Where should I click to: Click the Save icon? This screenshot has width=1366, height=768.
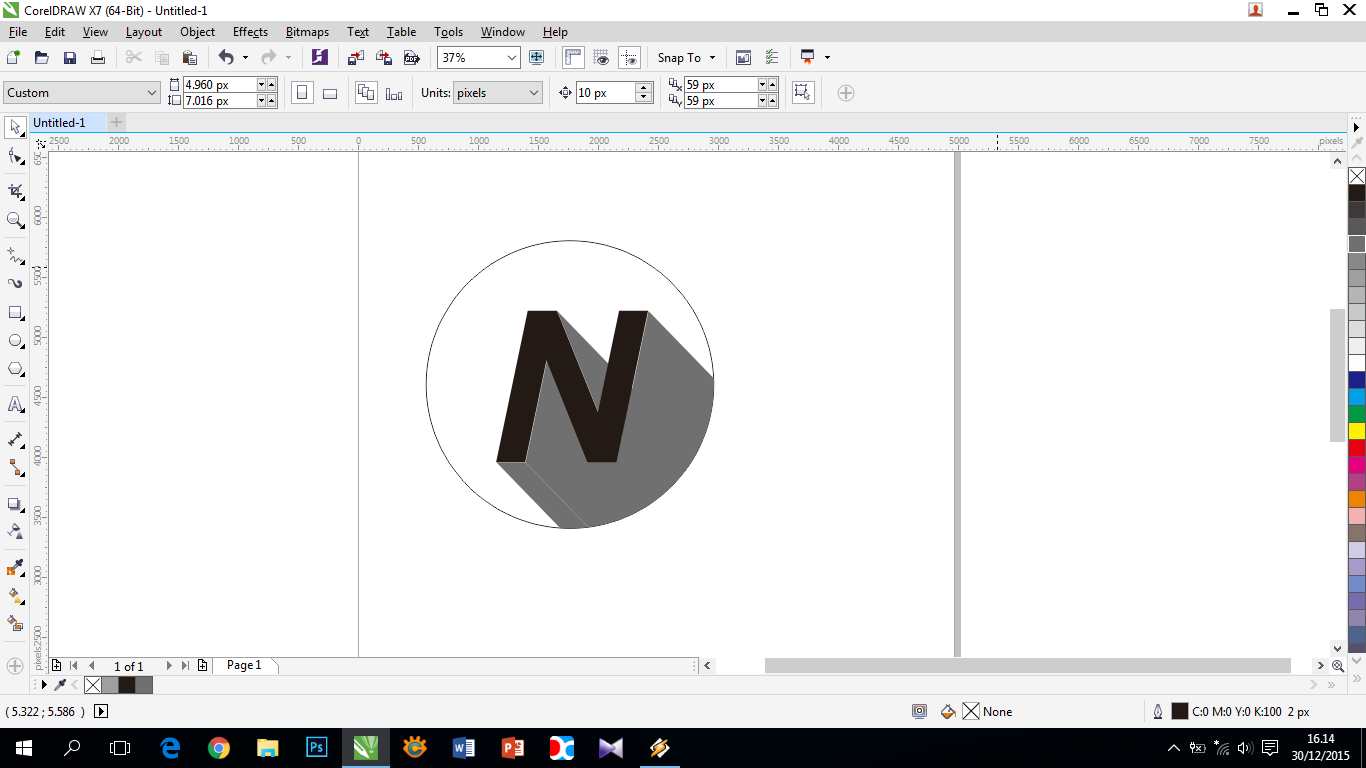70,58
